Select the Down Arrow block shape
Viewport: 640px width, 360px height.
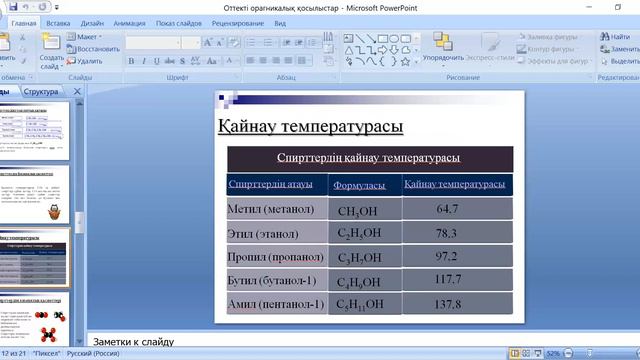(394, 50)
